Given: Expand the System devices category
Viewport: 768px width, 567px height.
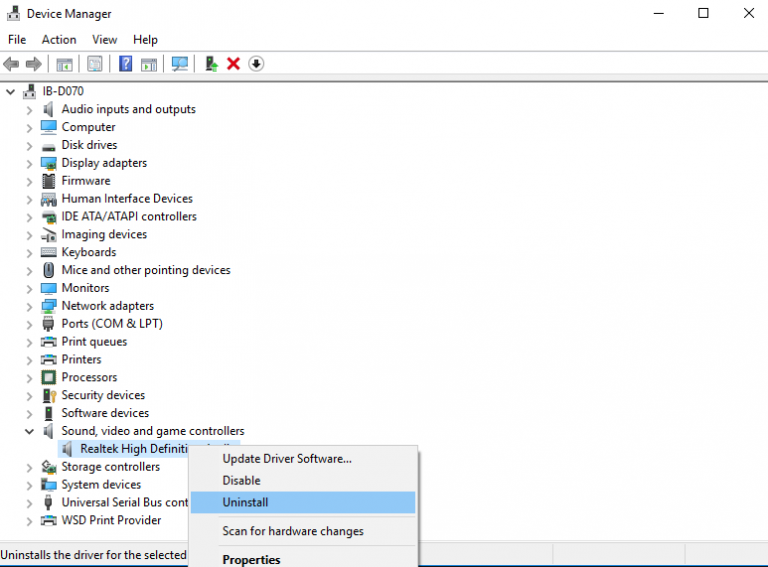Looking at the screenshot, I should tap(29, 485).
